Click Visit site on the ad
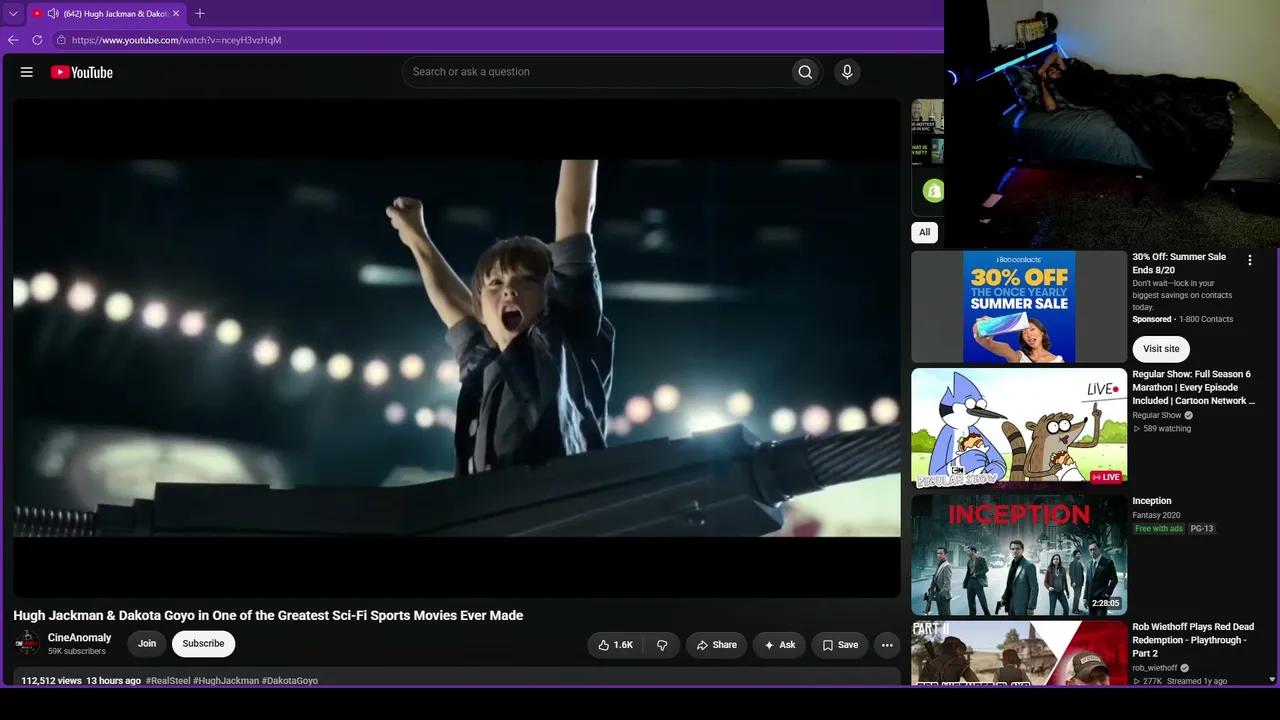Image resolution: width=1280 pixels, height=720 pixels. [1161, 349]
